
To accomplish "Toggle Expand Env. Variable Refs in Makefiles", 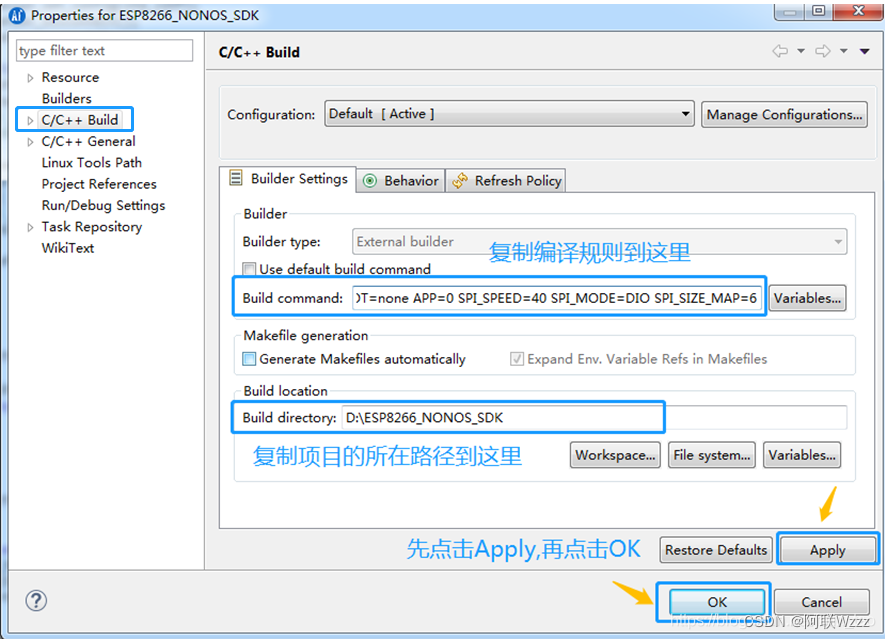I will coord(516,358).
